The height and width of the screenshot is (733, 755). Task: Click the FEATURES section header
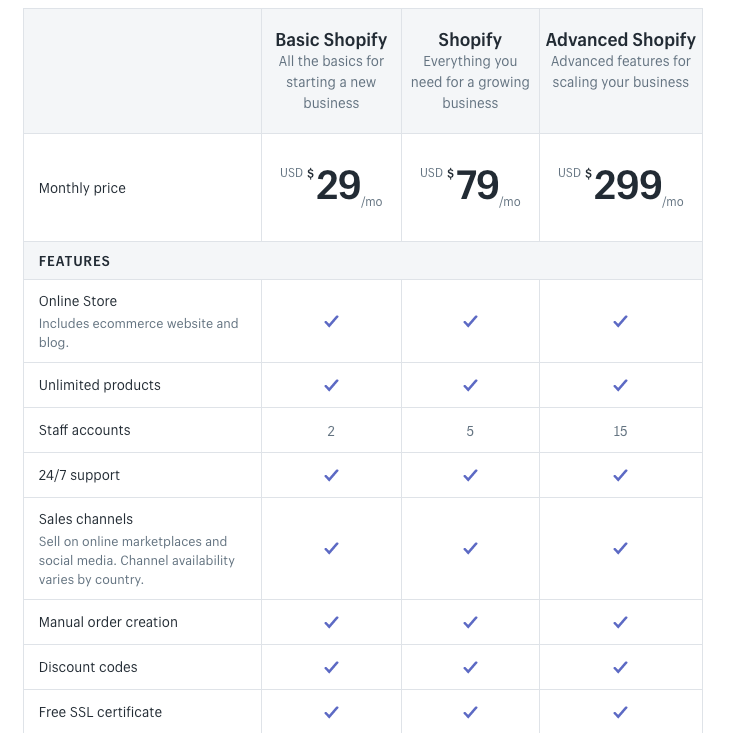[x=75, y=261]
